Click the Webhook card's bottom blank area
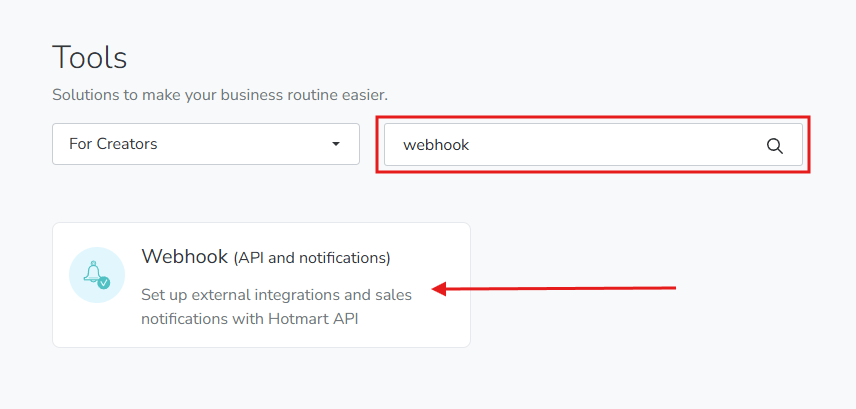The width and height of the screenshot is (856, 409). (x=260, y=338)
